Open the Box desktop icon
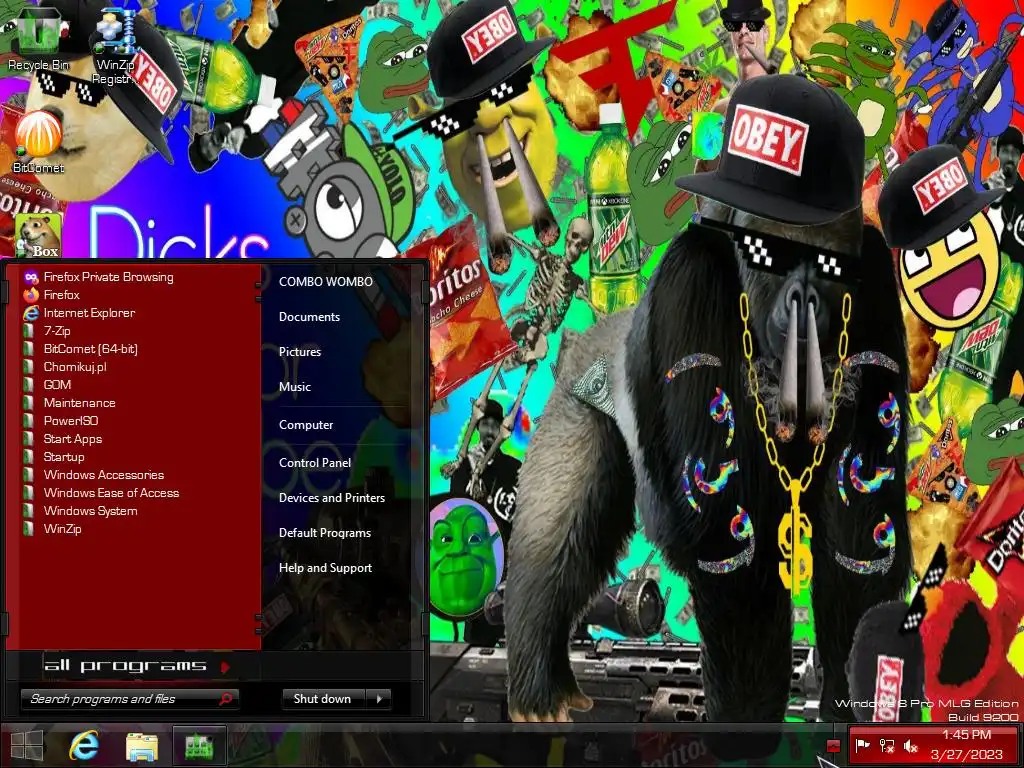Viewport: 1024px width, 768px height. (x=38, y=235)
